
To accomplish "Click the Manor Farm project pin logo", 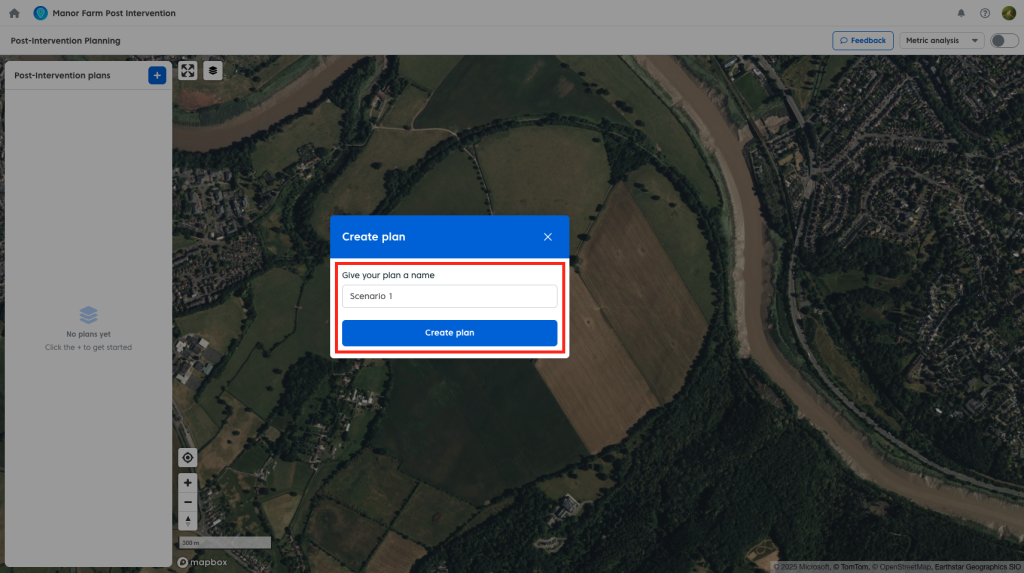I will [41, 13].
